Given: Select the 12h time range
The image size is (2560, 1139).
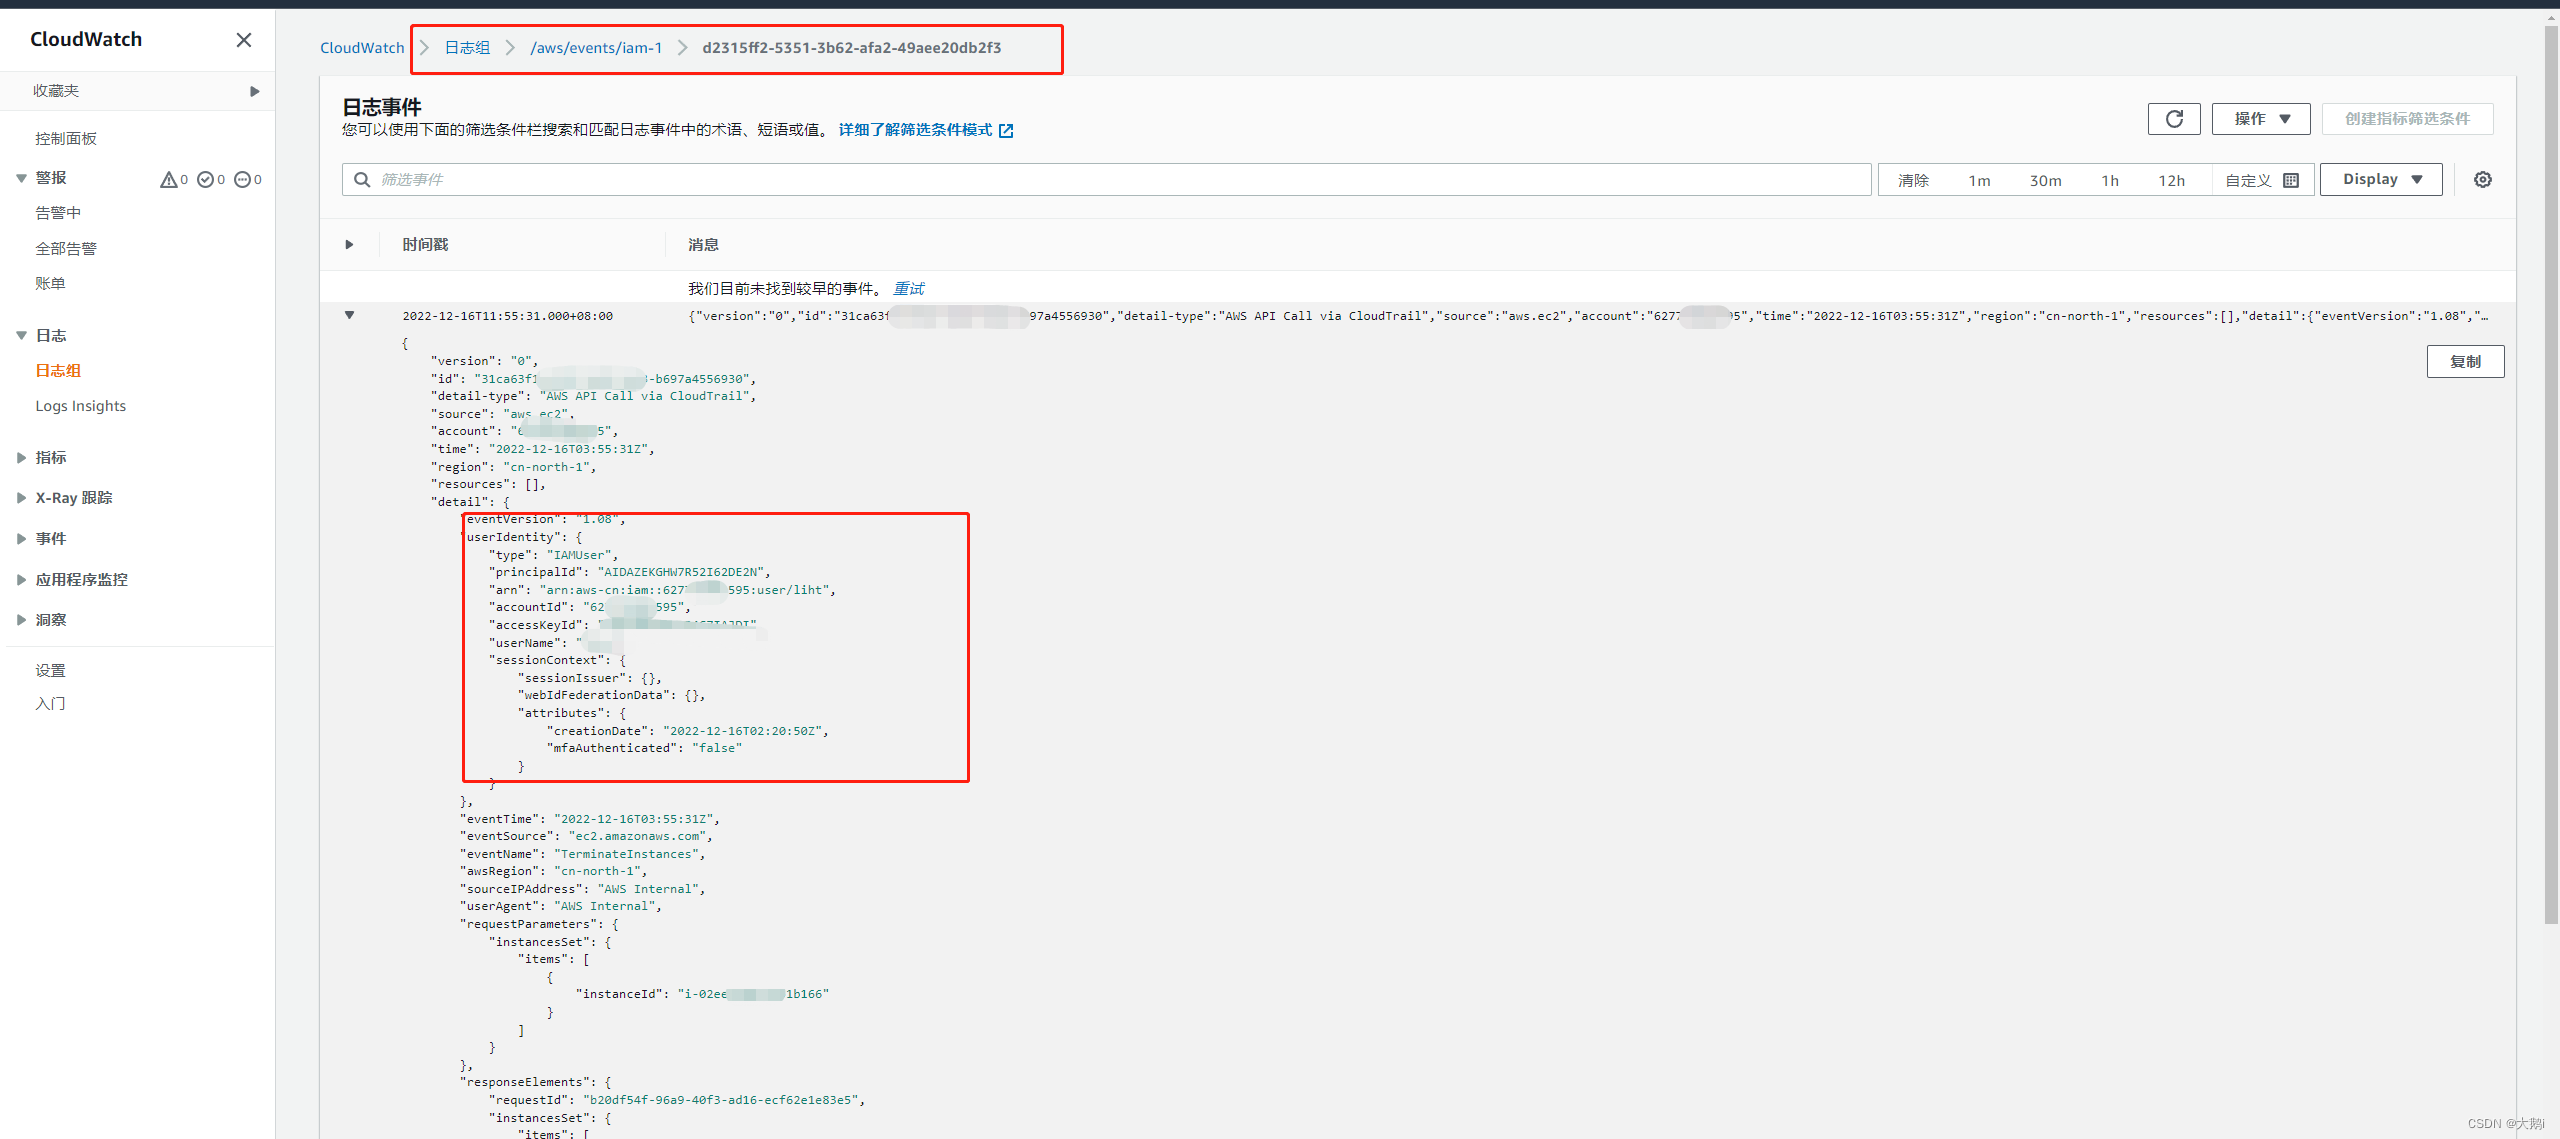Looking at the screenshot, I should (x=2171, y=181).
